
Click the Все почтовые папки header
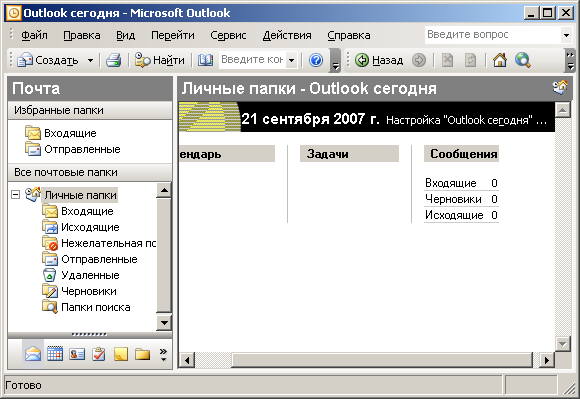pyautogui.click(x=90, y=172)
